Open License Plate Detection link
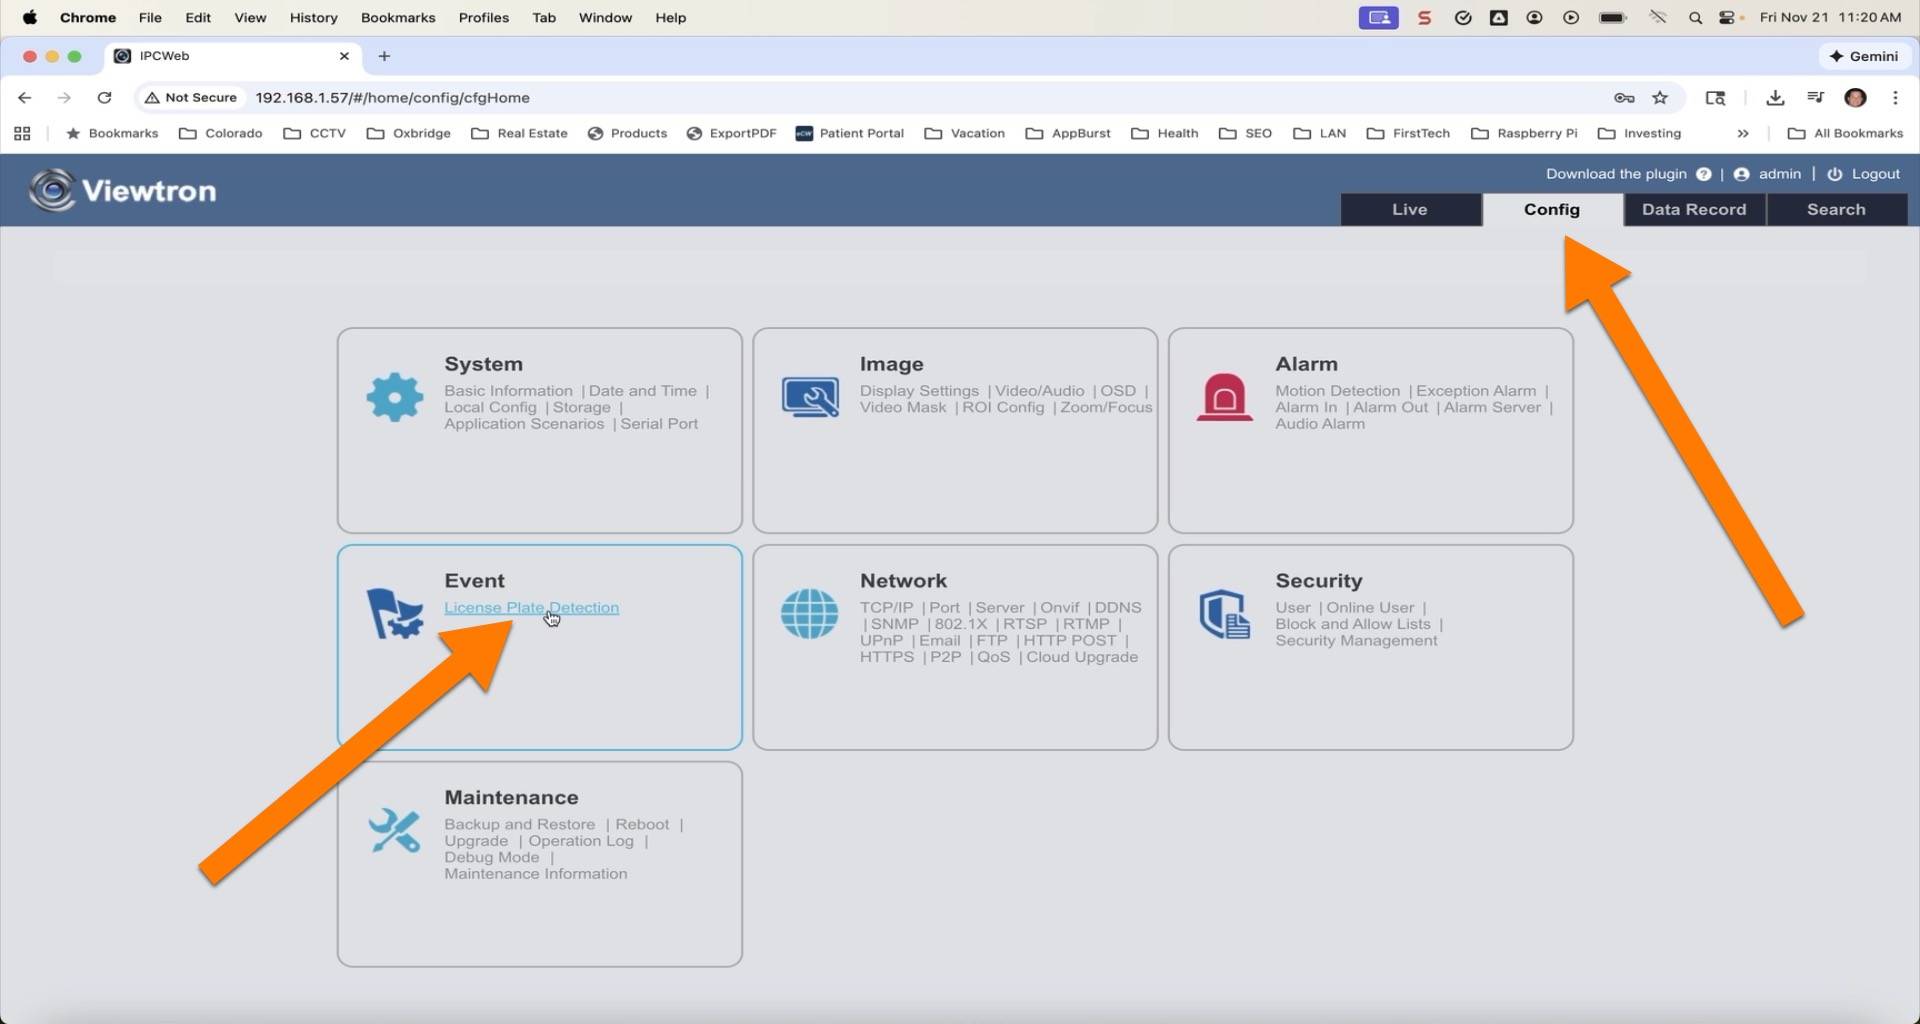This screenshot has height=1024, width=1920. (531, 608)
